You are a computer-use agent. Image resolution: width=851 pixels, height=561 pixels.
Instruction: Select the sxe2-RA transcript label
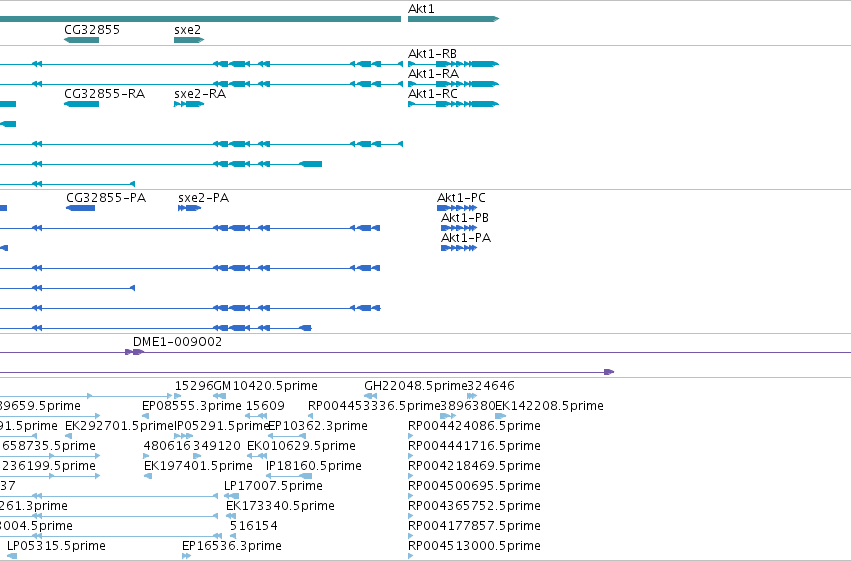coord(200,94)
